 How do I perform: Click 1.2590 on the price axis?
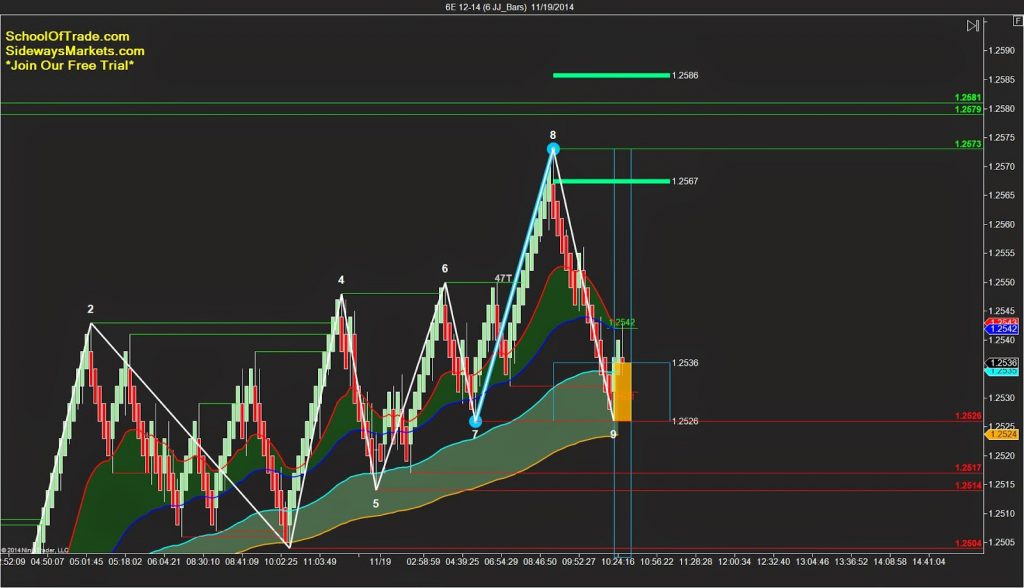1002,50
